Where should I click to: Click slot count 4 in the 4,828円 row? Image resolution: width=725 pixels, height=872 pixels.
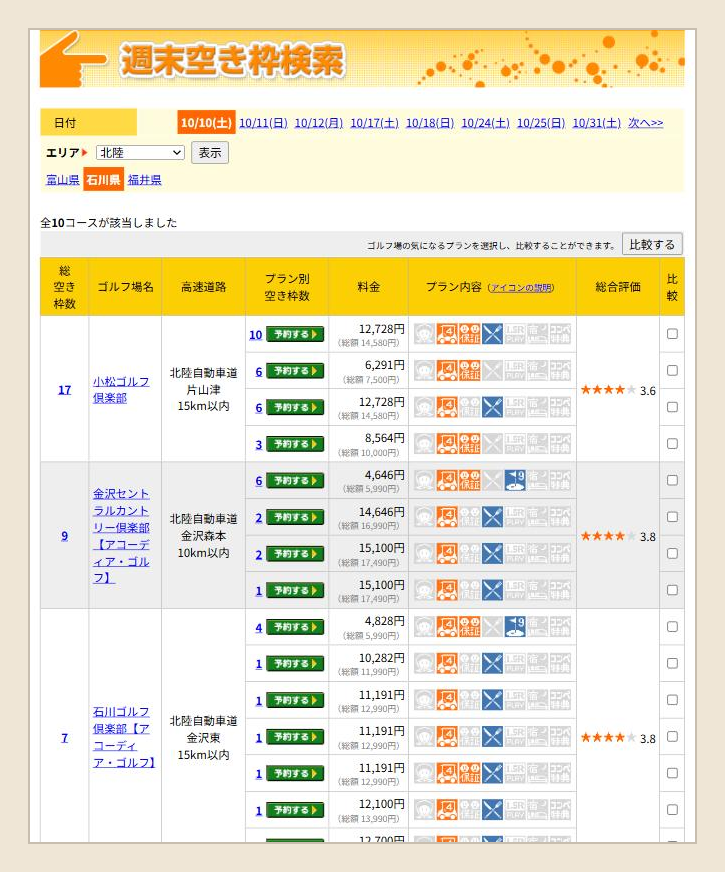click(x=259, y=628)
